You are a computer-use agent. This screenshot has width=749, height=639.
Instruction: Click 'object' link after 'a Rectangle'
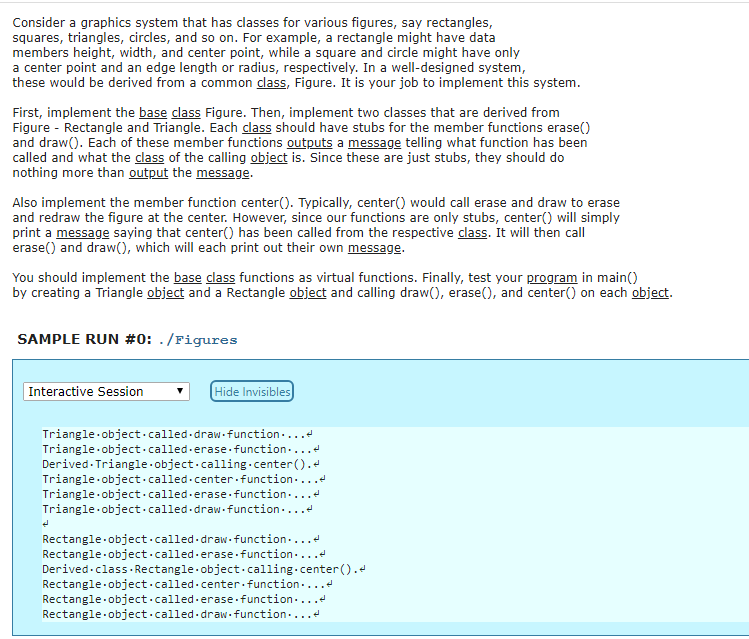click(x=308, y=293)
